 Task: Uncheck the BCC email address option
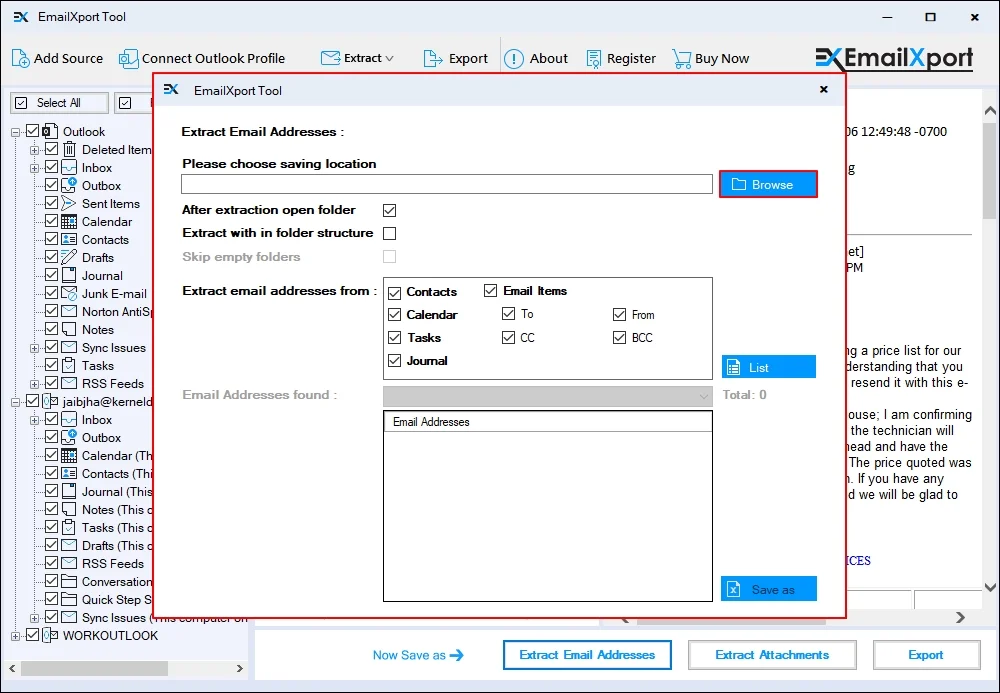pyautogui.click(x=619, y=337)
